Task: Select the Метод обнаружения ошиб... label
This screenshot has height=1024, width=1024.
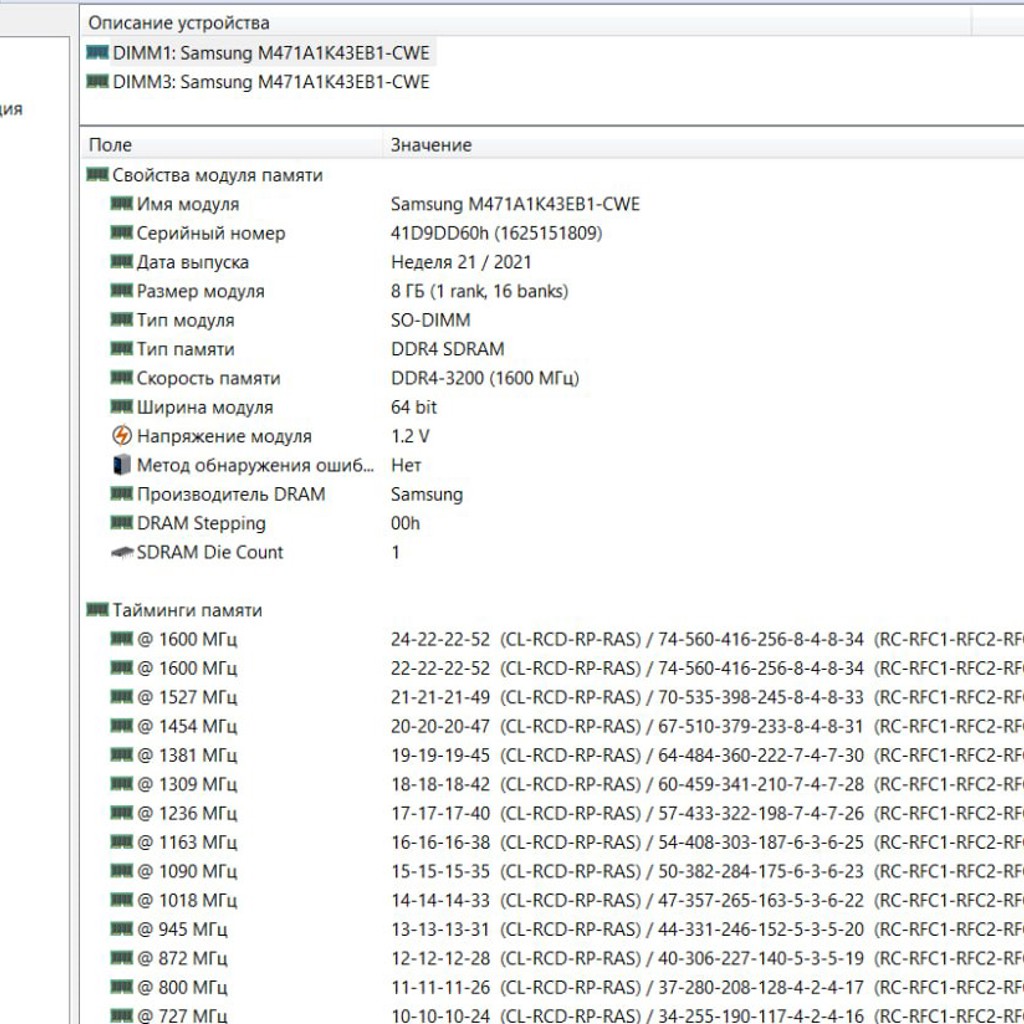Action: coord(255,465)
